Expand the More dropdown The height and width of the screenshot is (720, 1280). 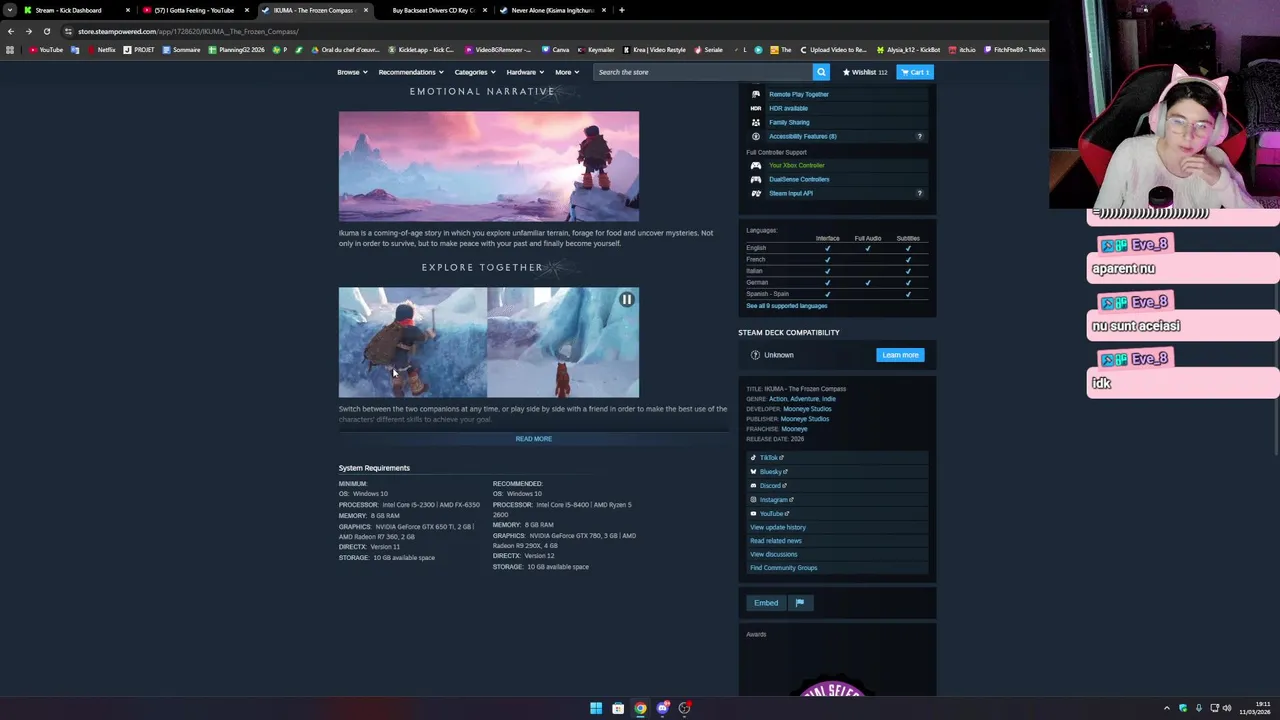click(x=567, y=72)
